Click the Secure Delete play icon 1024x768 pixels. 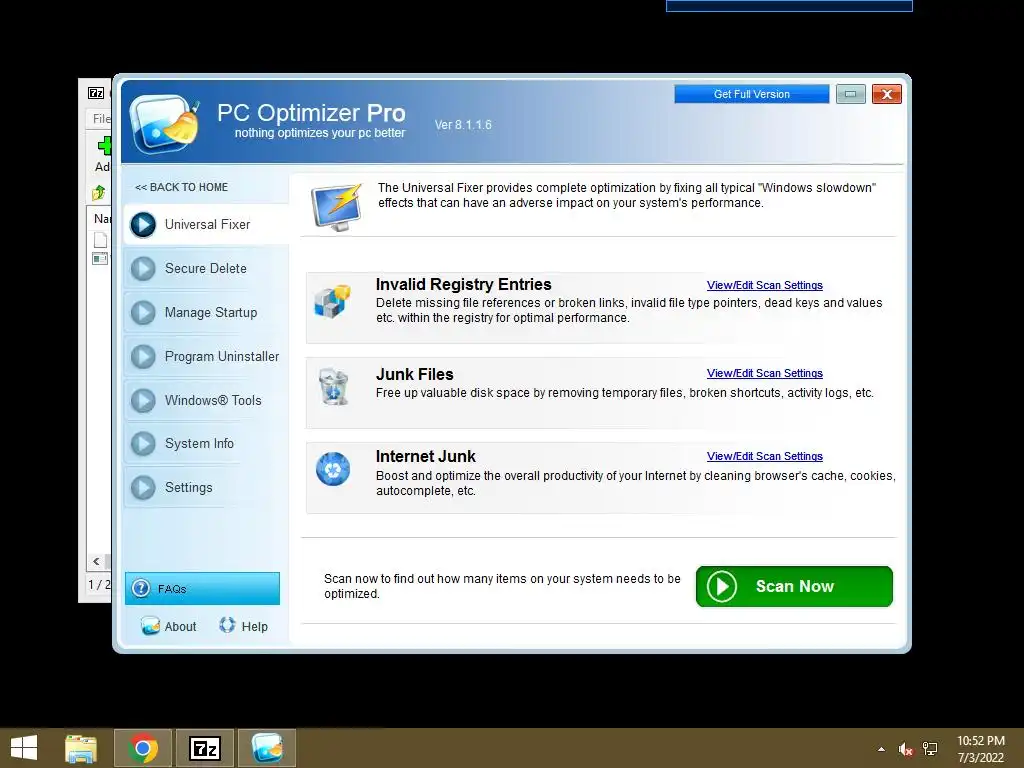(x=143, y=268)
